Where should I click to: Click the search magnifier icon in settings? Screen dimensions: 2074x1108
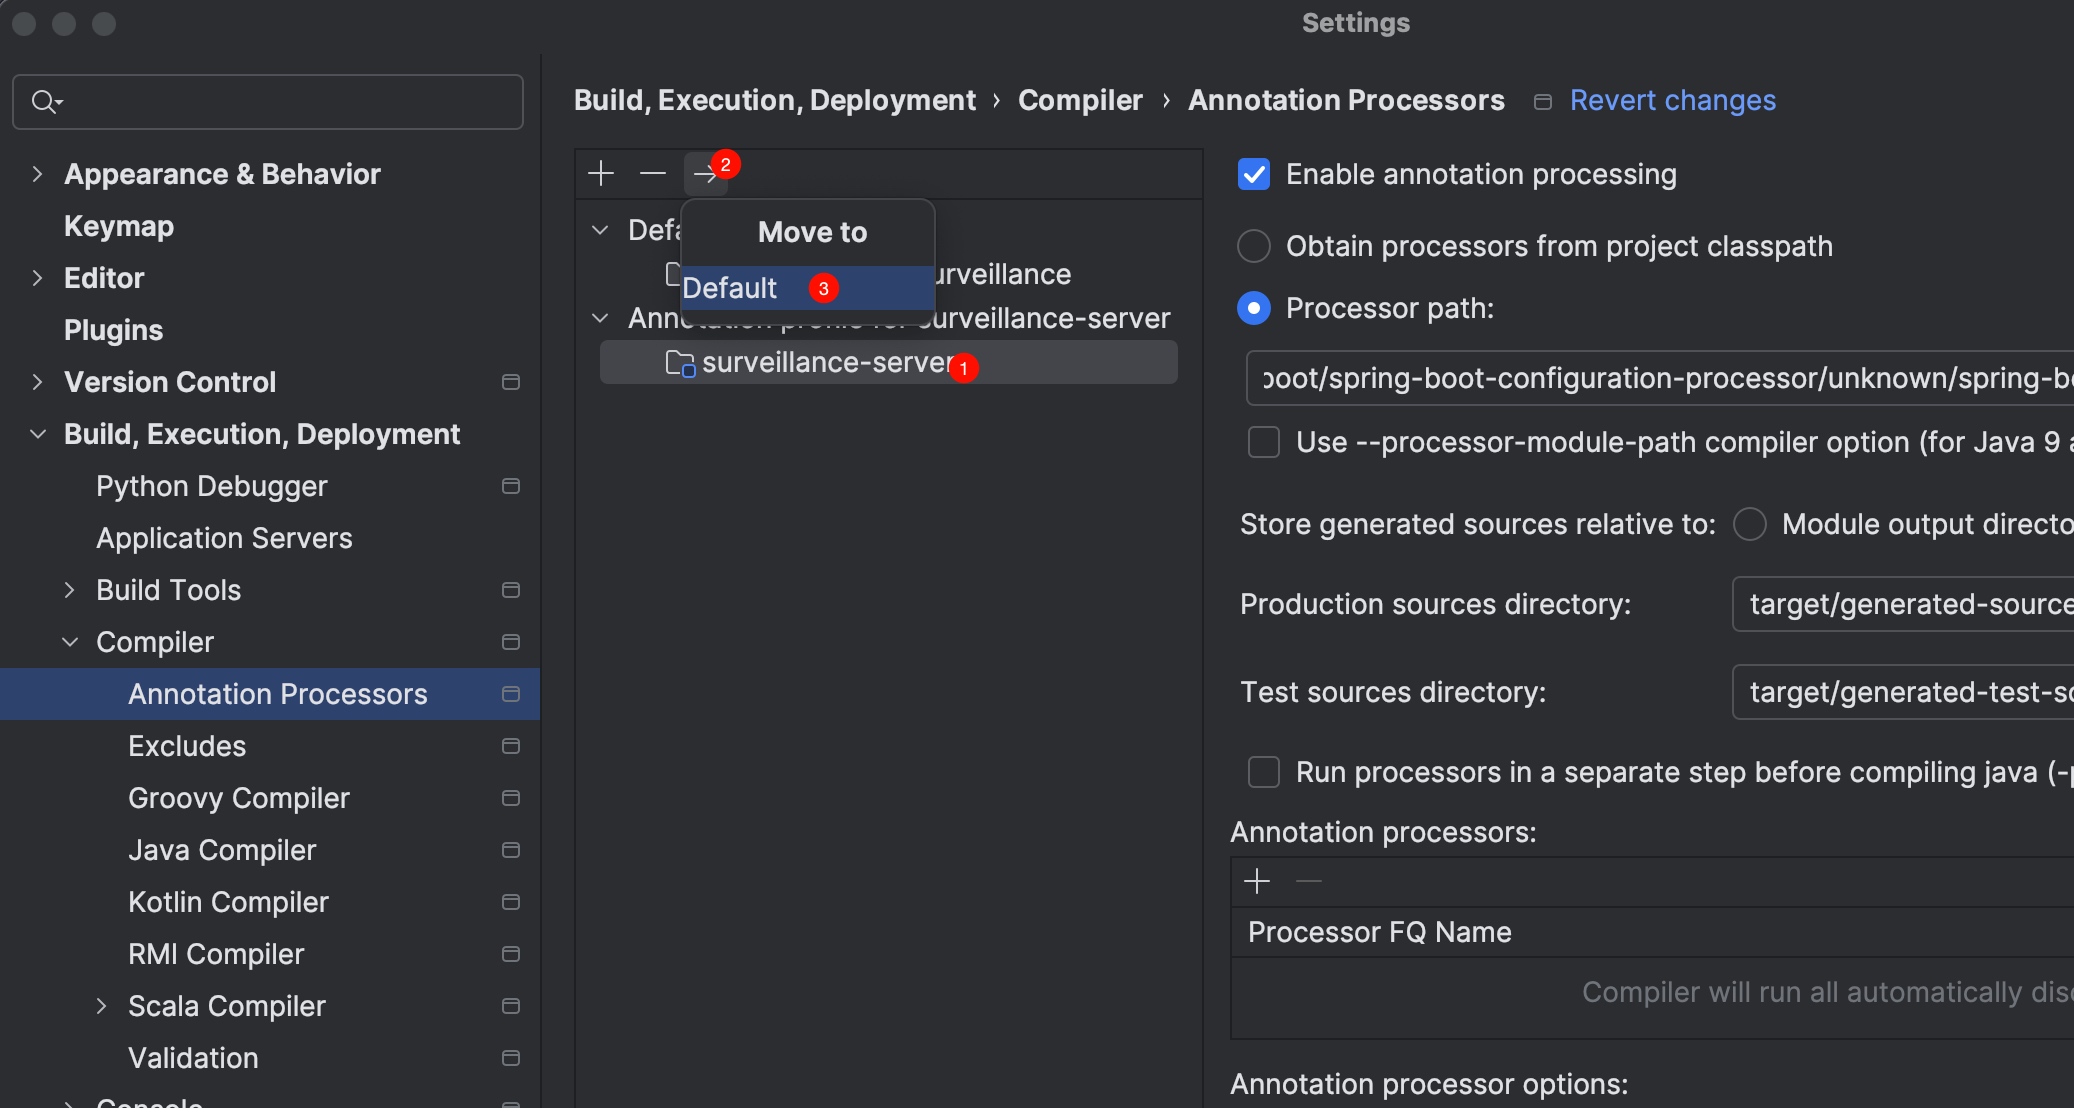pos(46,102)
